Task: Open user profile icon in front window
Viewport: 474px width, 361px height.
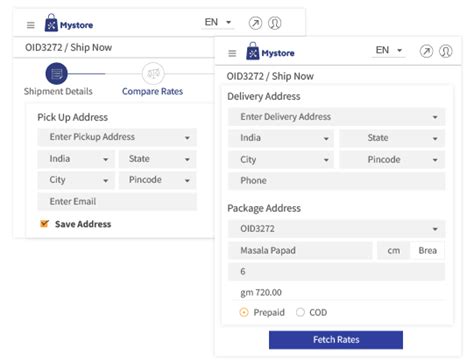Action: (446, 51)
